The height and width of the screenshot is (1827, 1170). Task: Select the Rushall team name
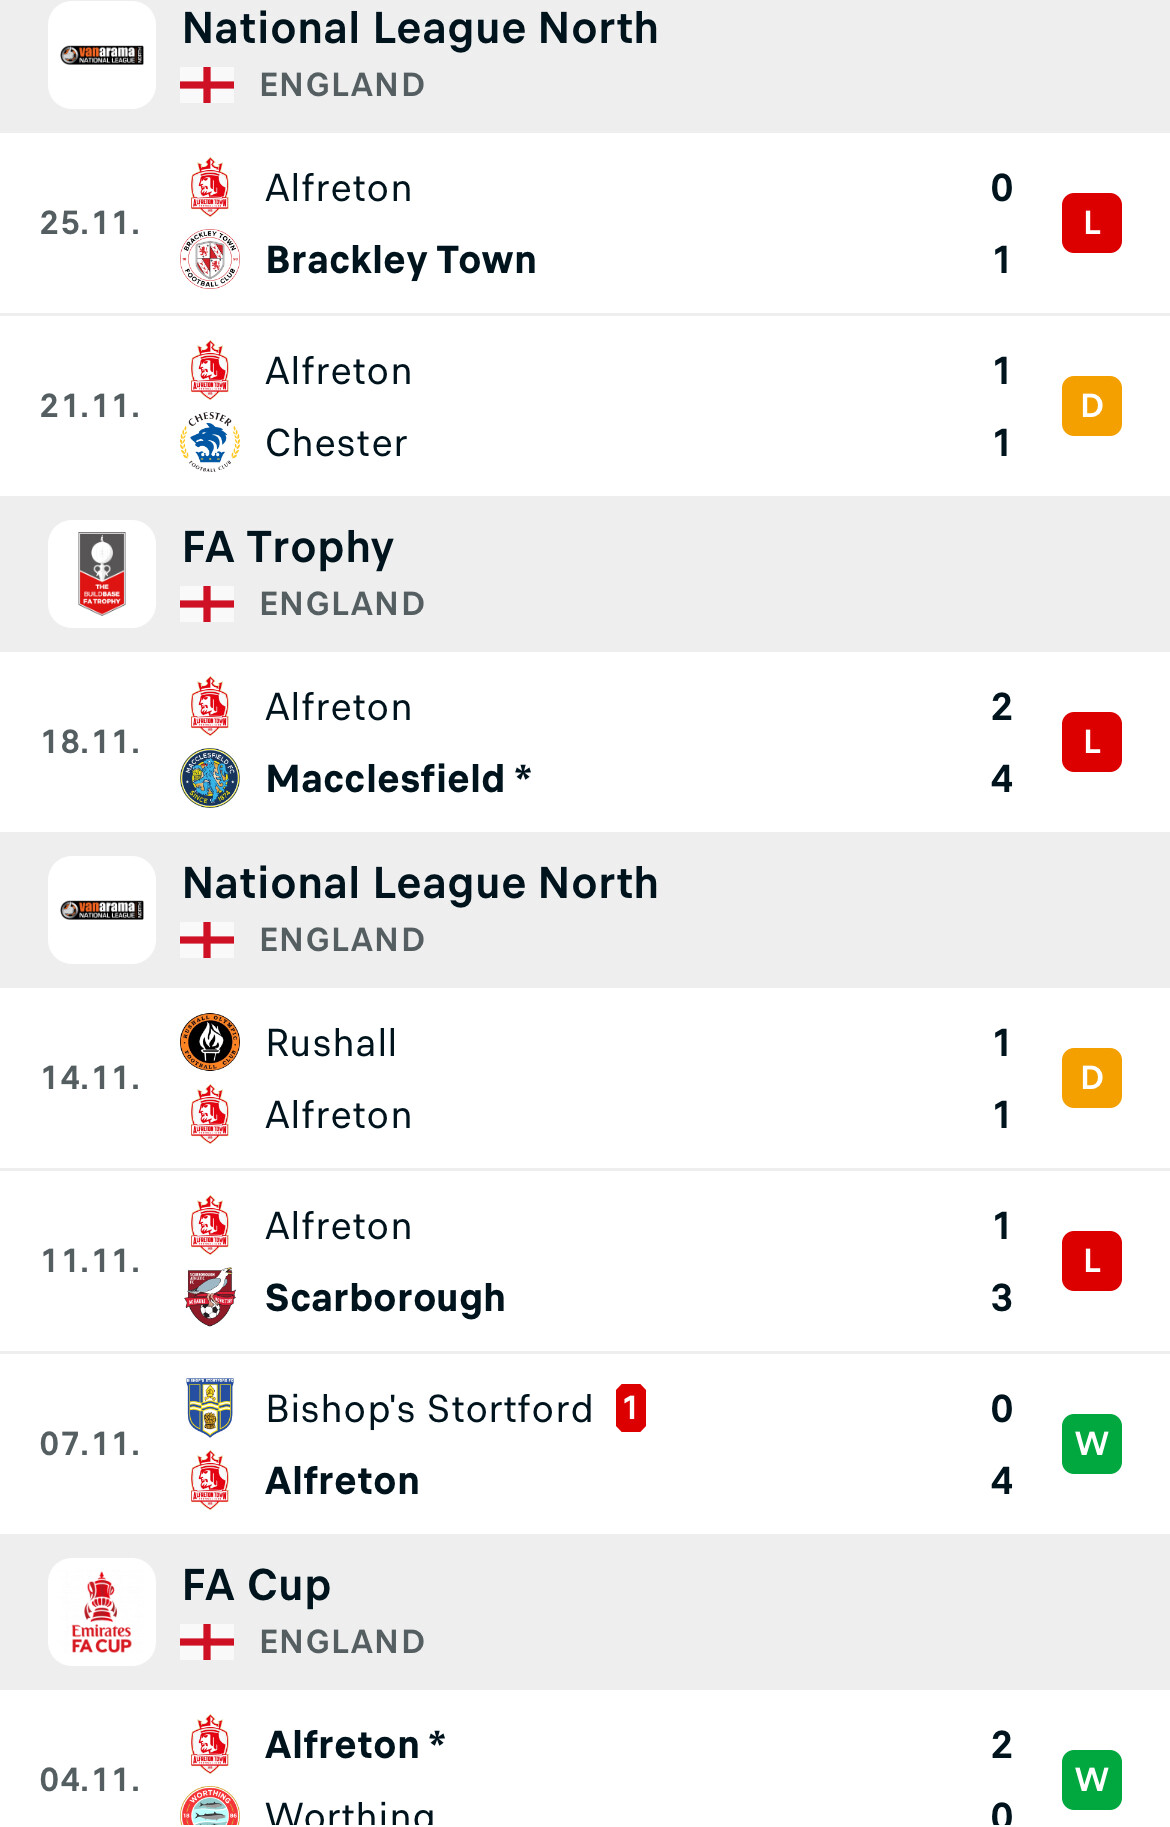click(x=331, y=1043)
